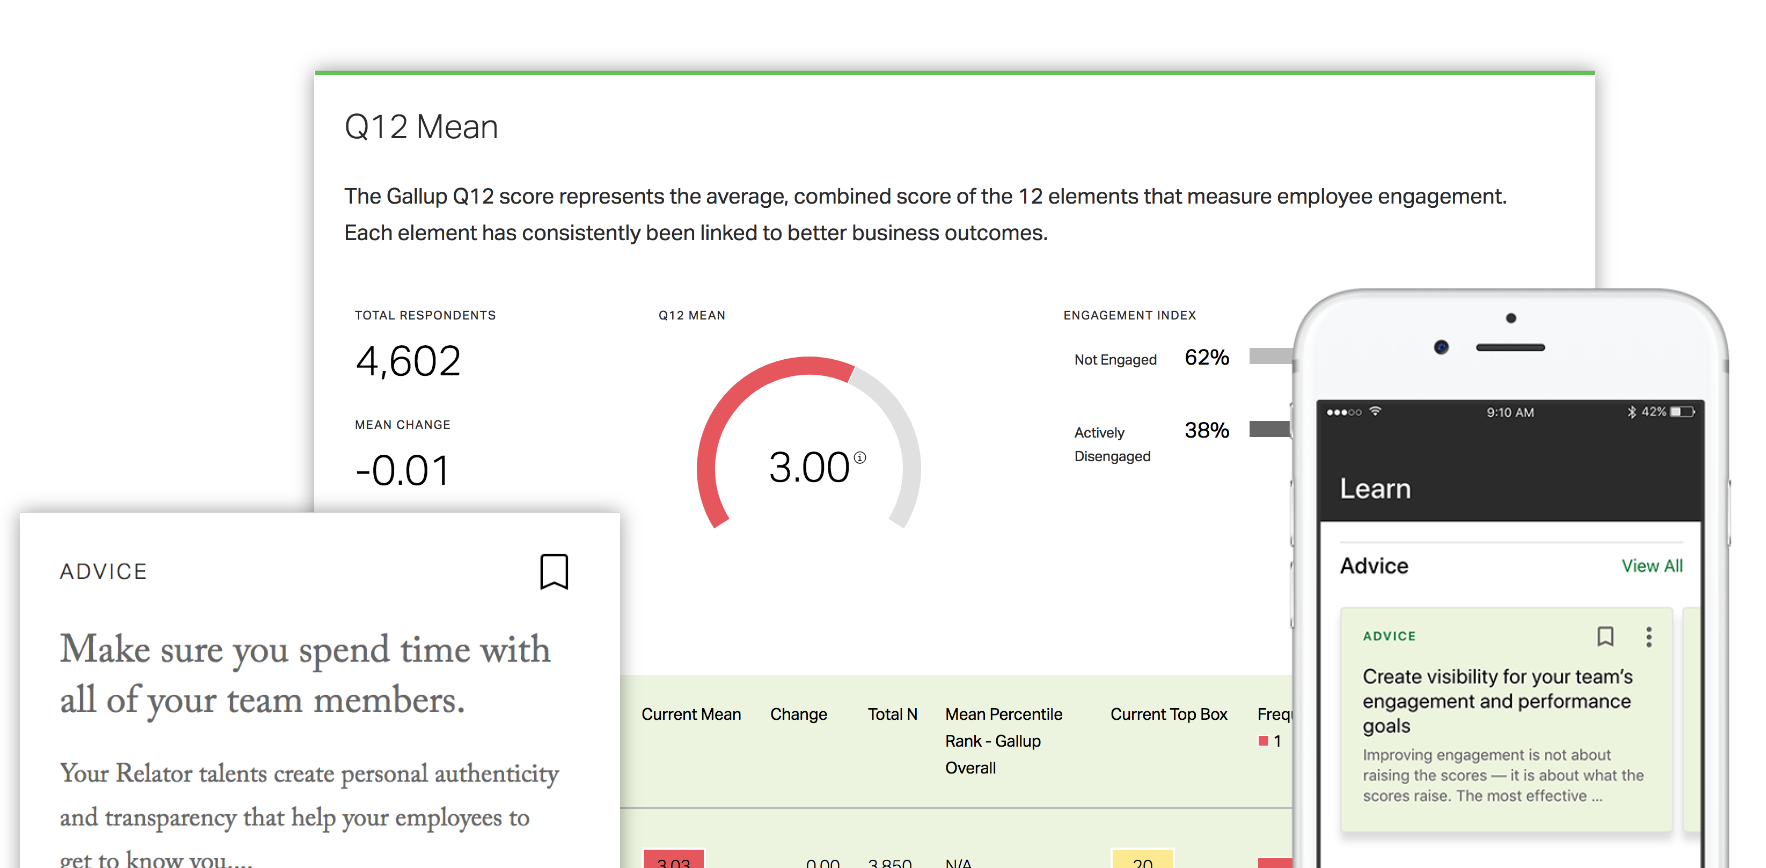Click the Actively Disengaged label
1766x868 pixels.
click(x=1112, y=444)
